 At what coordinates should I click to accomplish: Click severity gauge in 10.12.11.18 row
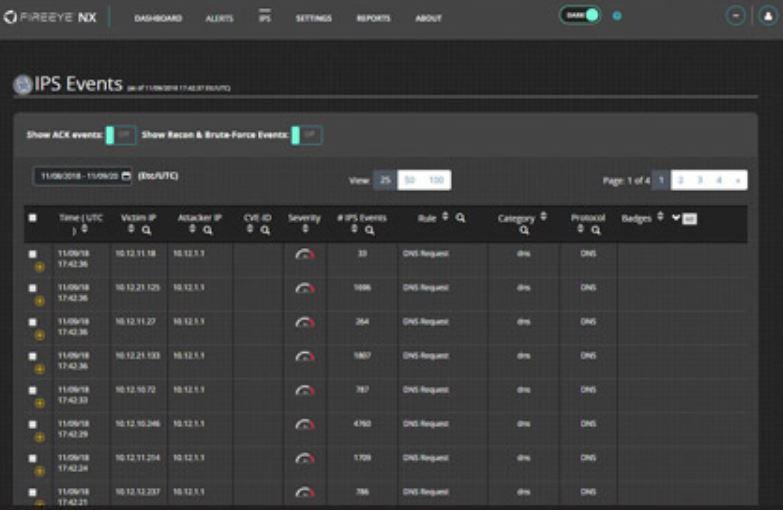(x=305, y=255)
